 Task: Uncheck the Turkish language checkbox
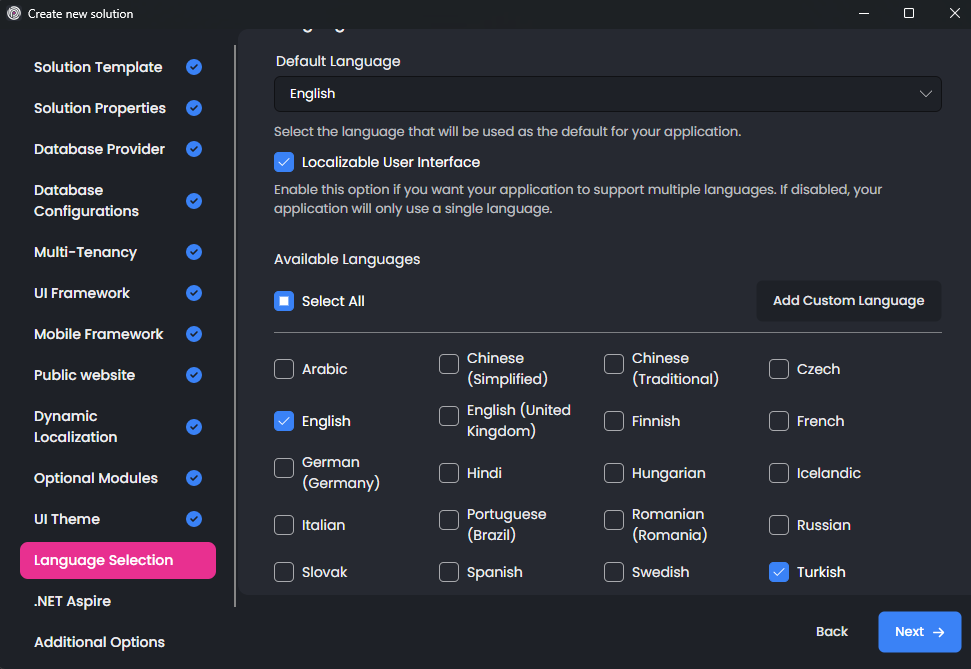pyautogui.click(x=779, y=572)
